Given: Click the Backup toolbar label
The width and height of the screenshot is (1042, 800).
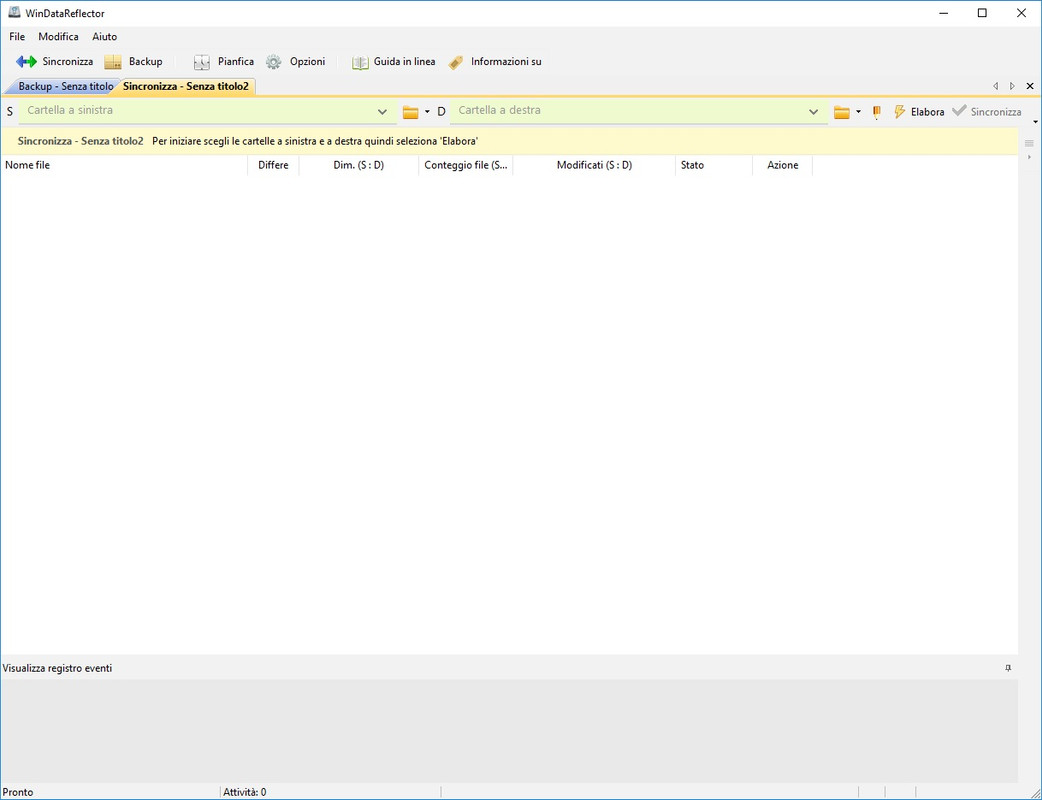Looking at the screenshot, I should (146, 61).
